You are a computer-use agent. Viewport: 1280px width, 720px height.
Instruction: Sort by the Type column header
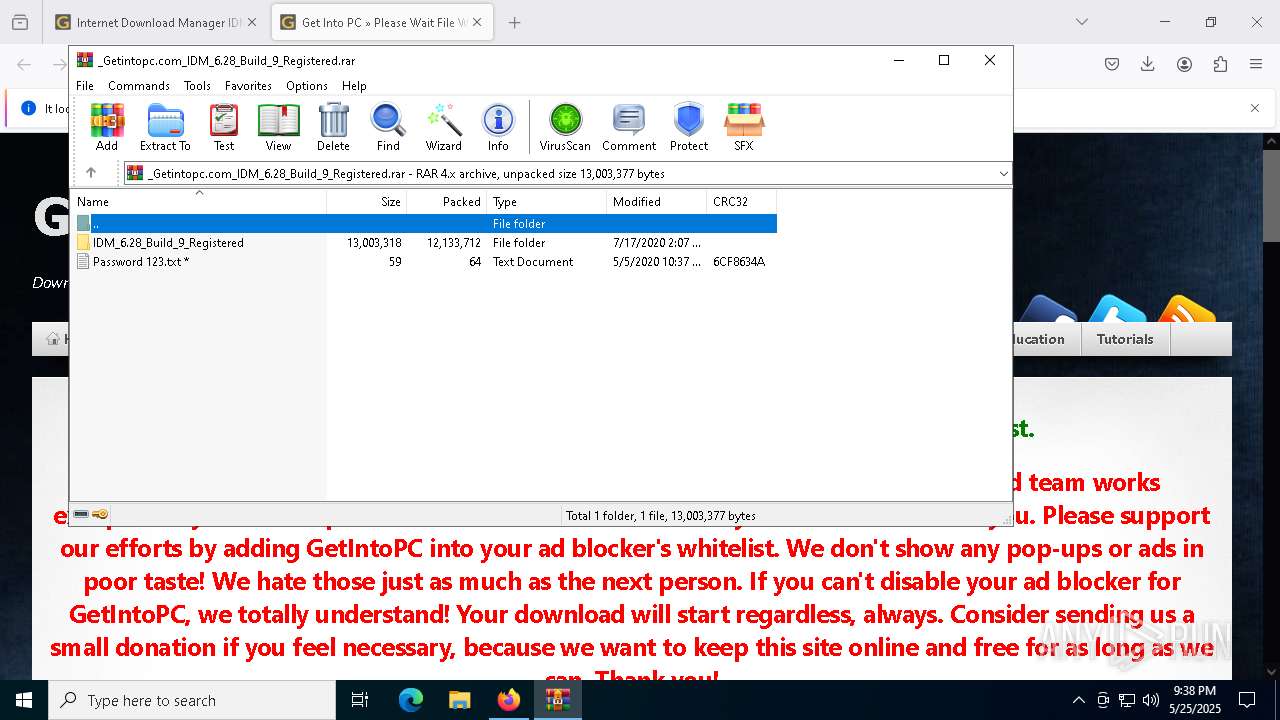coord(547,201)
